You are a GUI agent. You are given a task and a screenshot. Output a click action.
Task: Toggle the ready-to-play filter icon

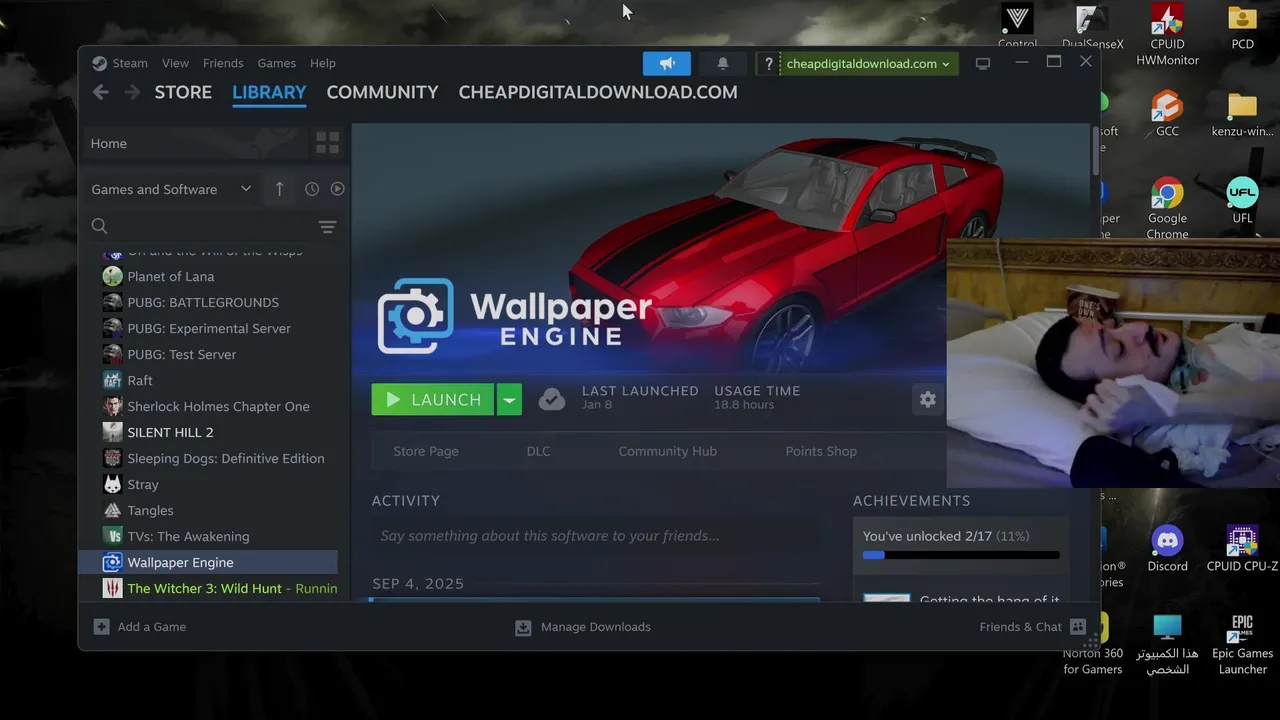point(337,189)
